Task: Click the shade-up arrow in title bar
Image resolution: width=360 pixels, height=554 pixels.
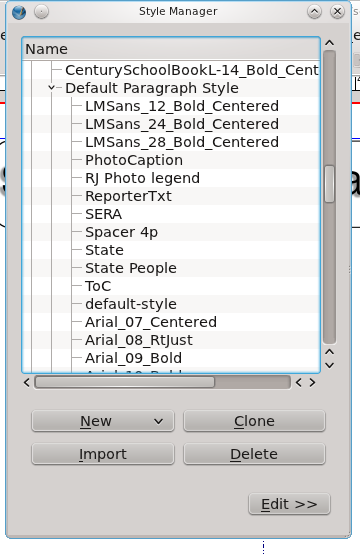Action: tap(314, 12)
